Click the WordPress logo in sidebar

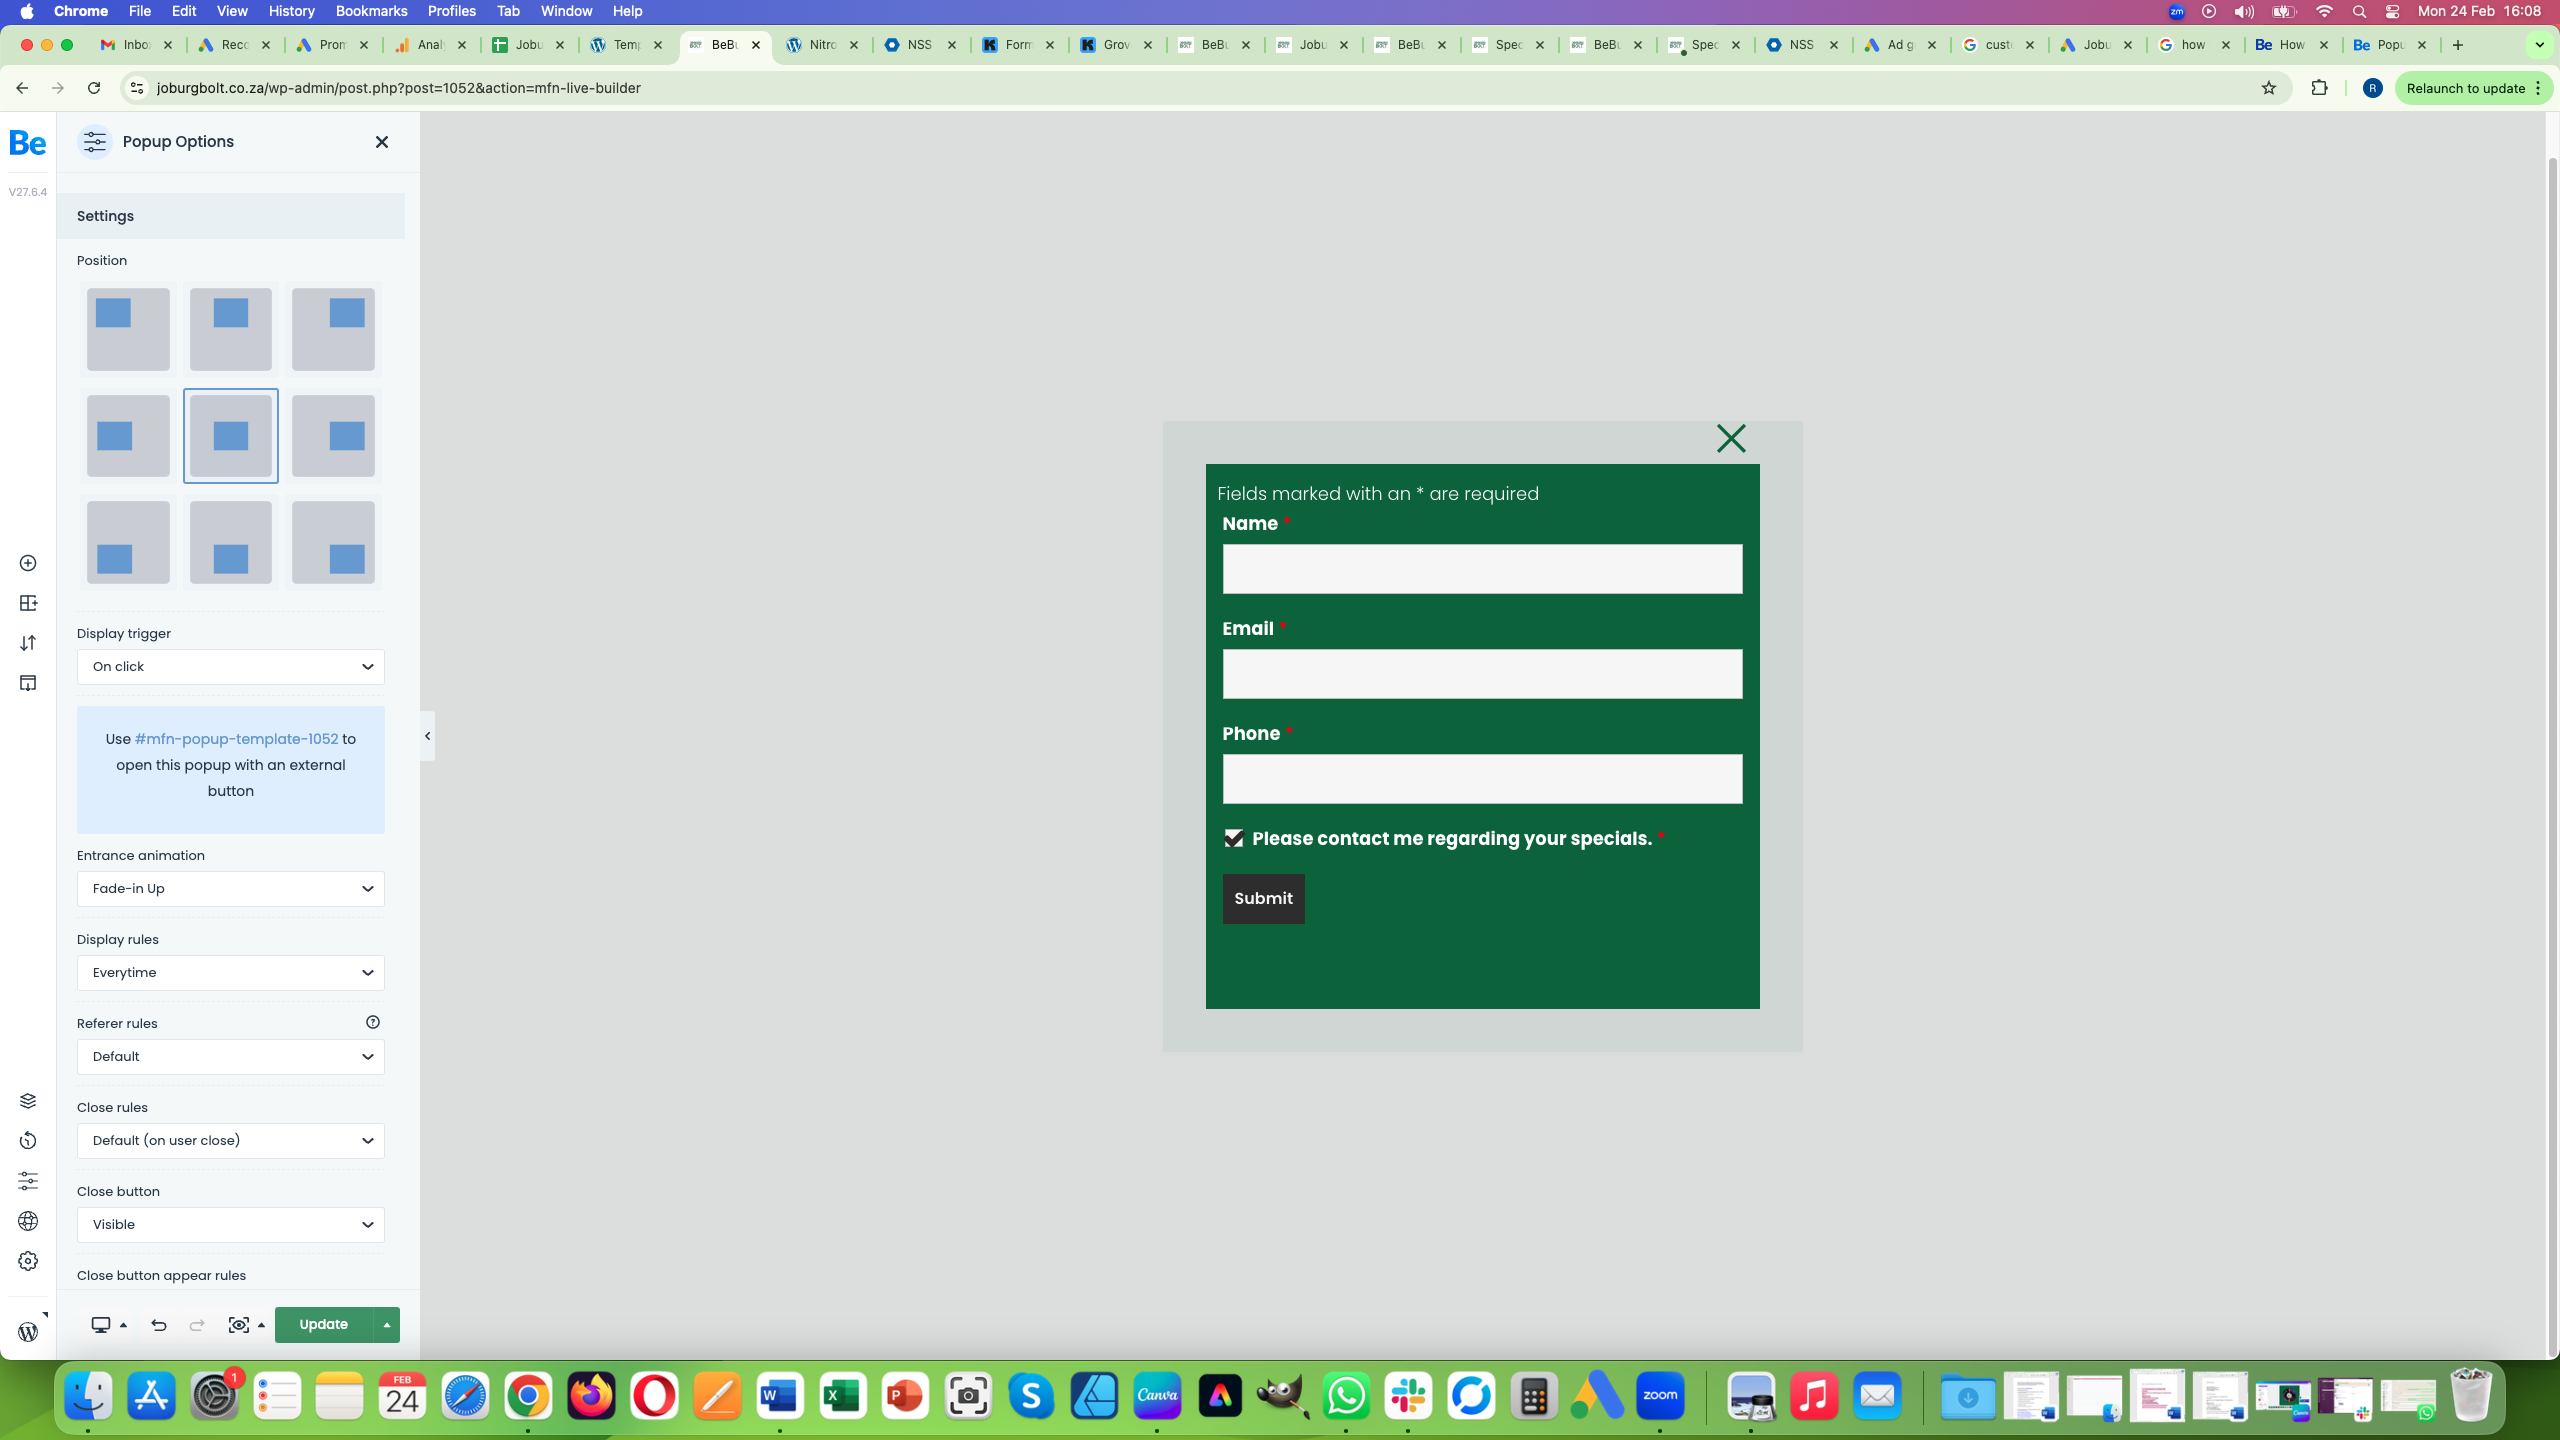pos(28,1332)
